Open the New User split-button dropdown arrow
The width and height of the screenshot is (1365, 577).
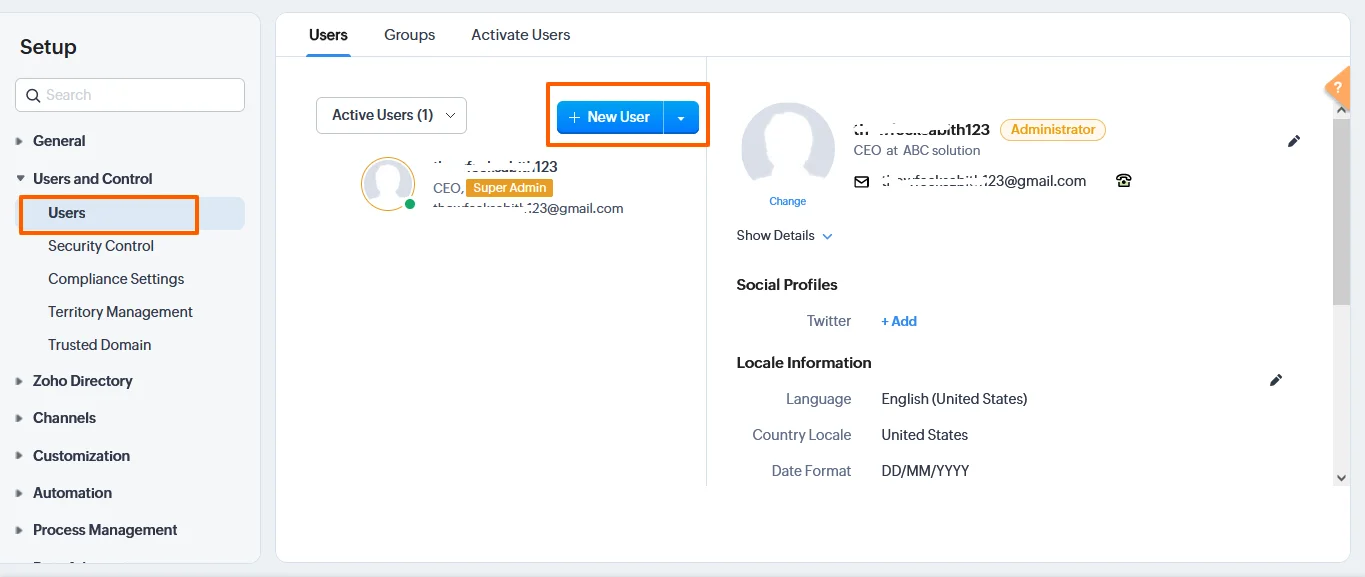tap(681, 117)
